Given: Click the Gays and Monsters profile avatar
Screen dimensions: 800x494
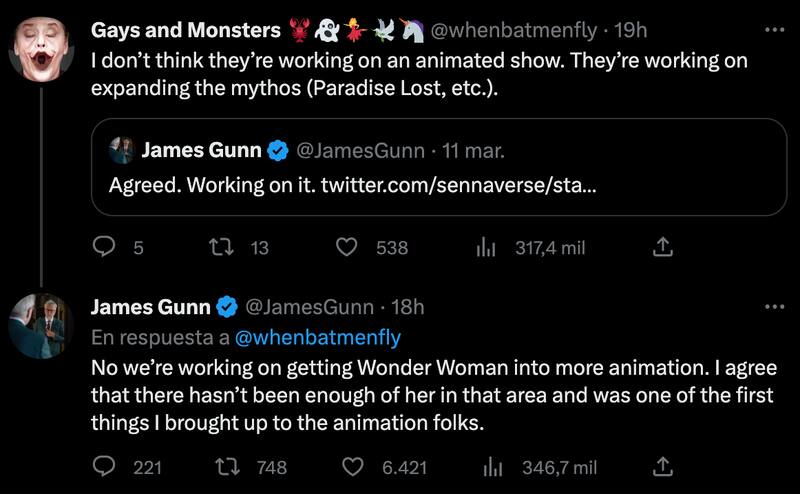Looking at the screenshot, I should click(x=41, y=47).
